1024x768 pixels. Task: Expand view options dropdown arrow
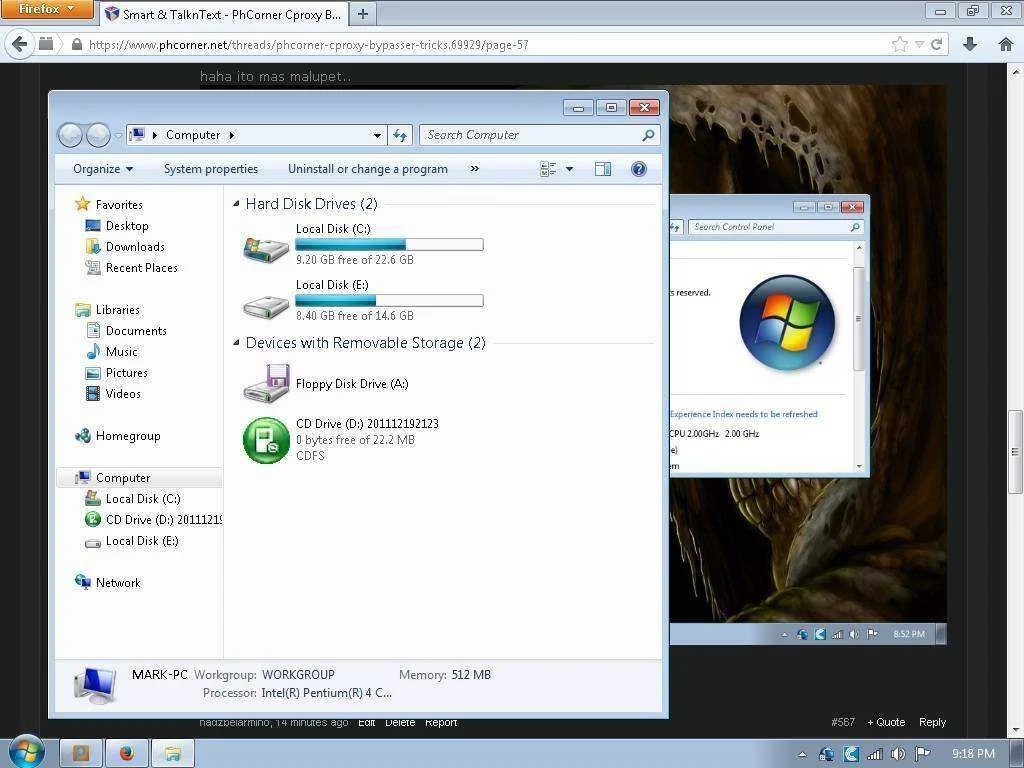[569, 169]
